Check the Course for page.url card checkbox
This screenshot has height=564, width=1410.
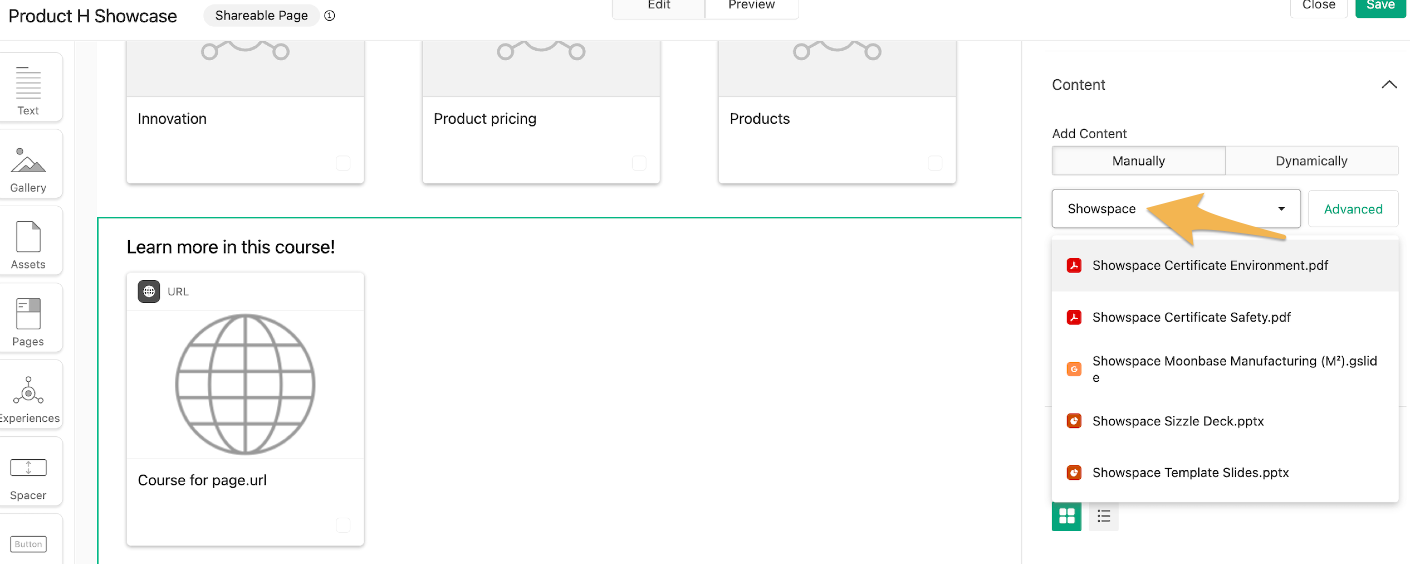343,525
